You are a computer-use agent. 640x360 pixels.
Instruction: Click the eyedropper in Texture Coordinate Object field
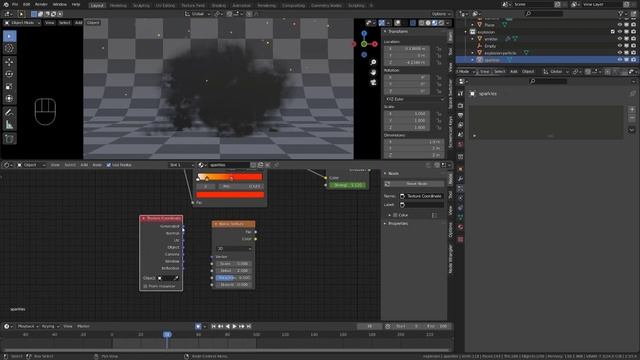pos(176,278)
